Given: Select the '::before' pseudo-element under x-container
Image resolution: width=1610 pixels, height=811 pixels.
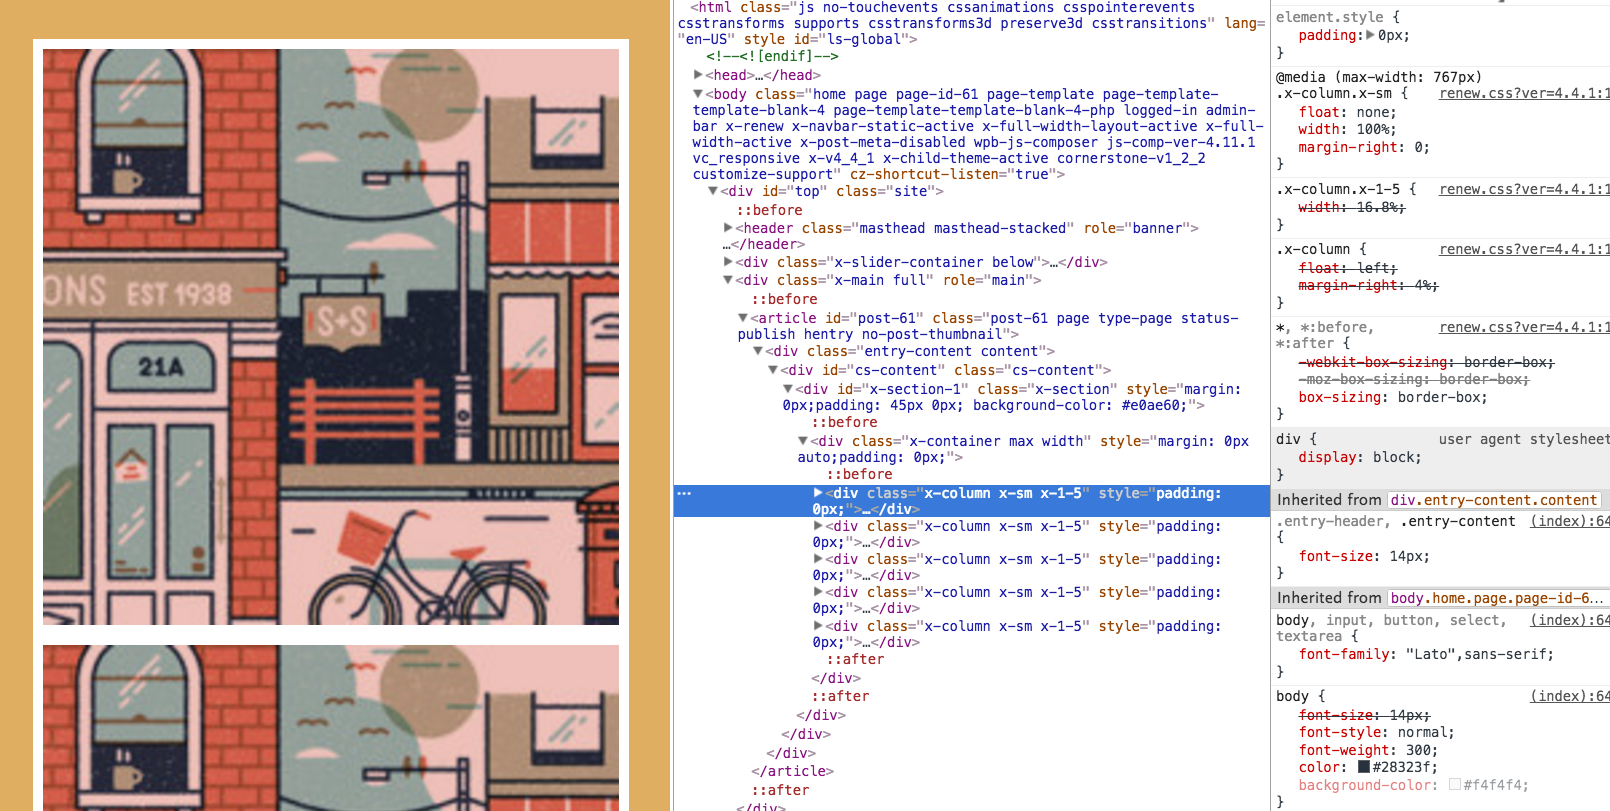Looking at the screenshot, I should click(x=859, y=474).
